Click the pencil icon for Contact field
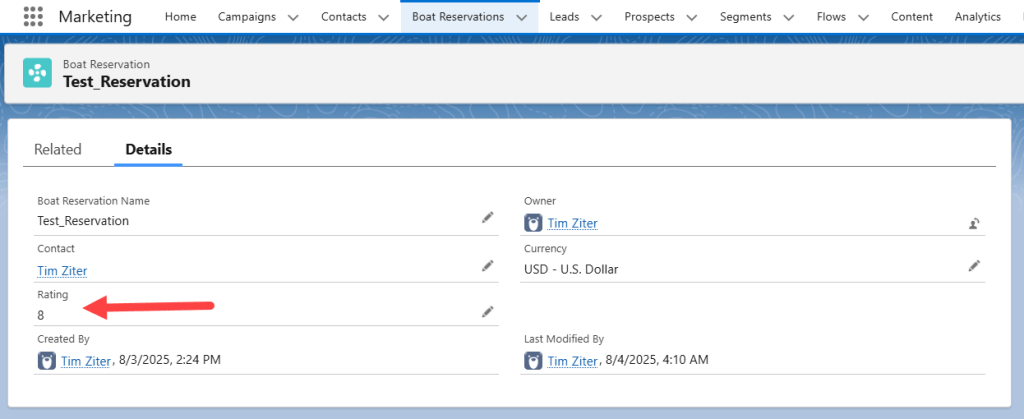 (x=487, y=266)
